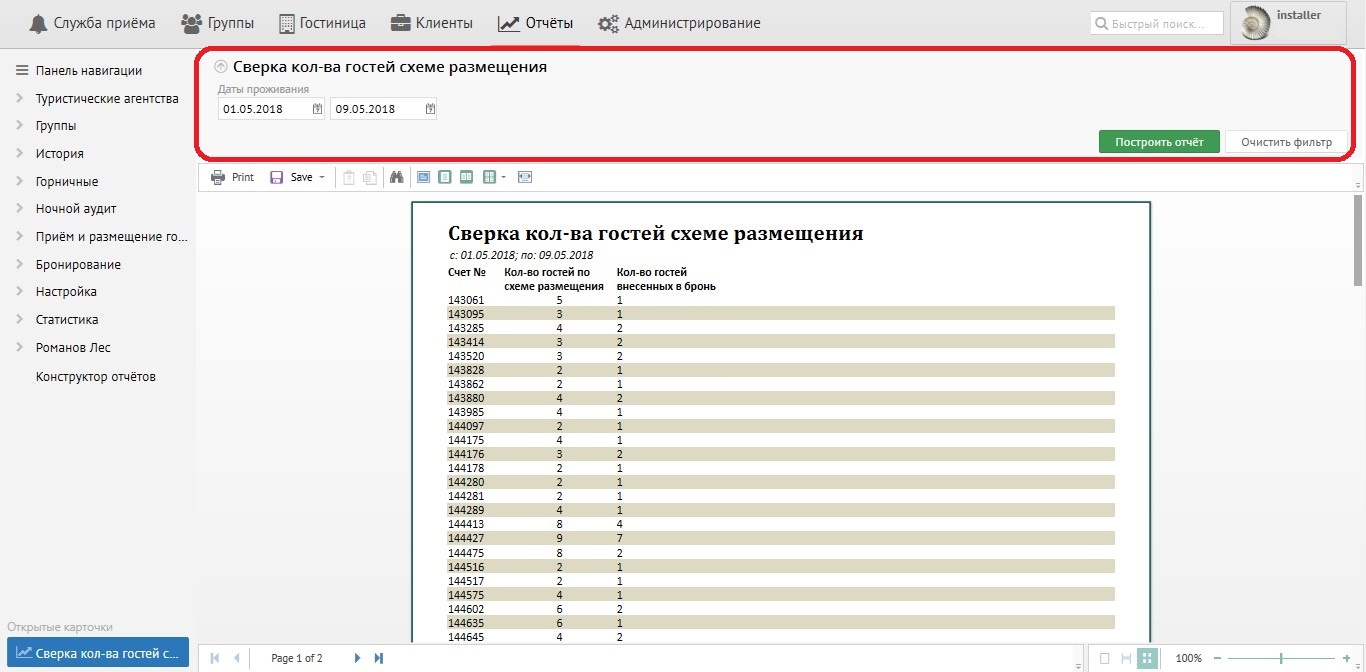Adjust the zoom slider handle
Viewport: 1366px width, 672px height.
click(1281, 658)
